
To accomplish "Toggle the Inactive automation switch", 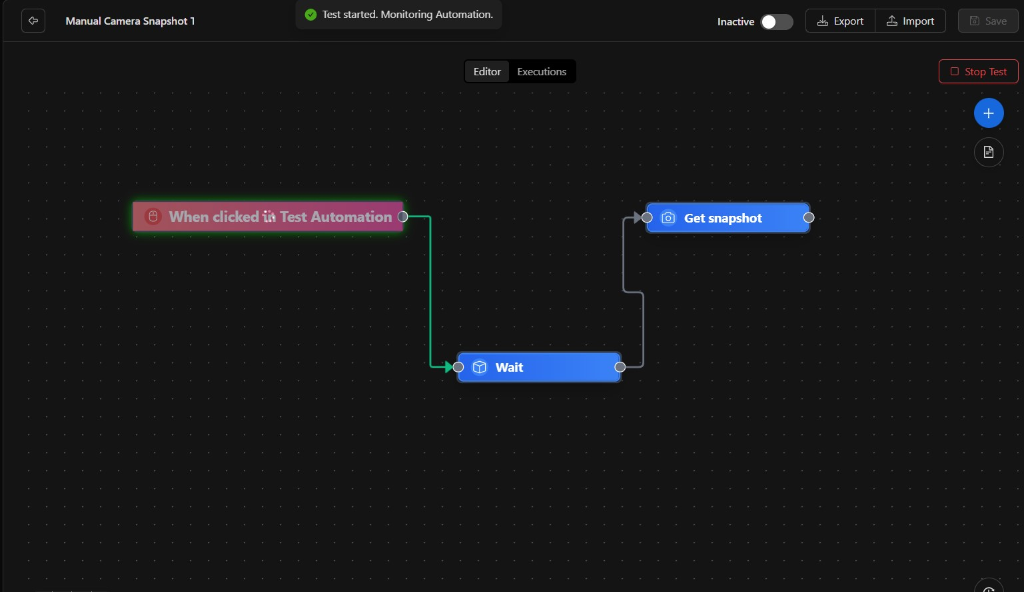I will coord(776,22).
